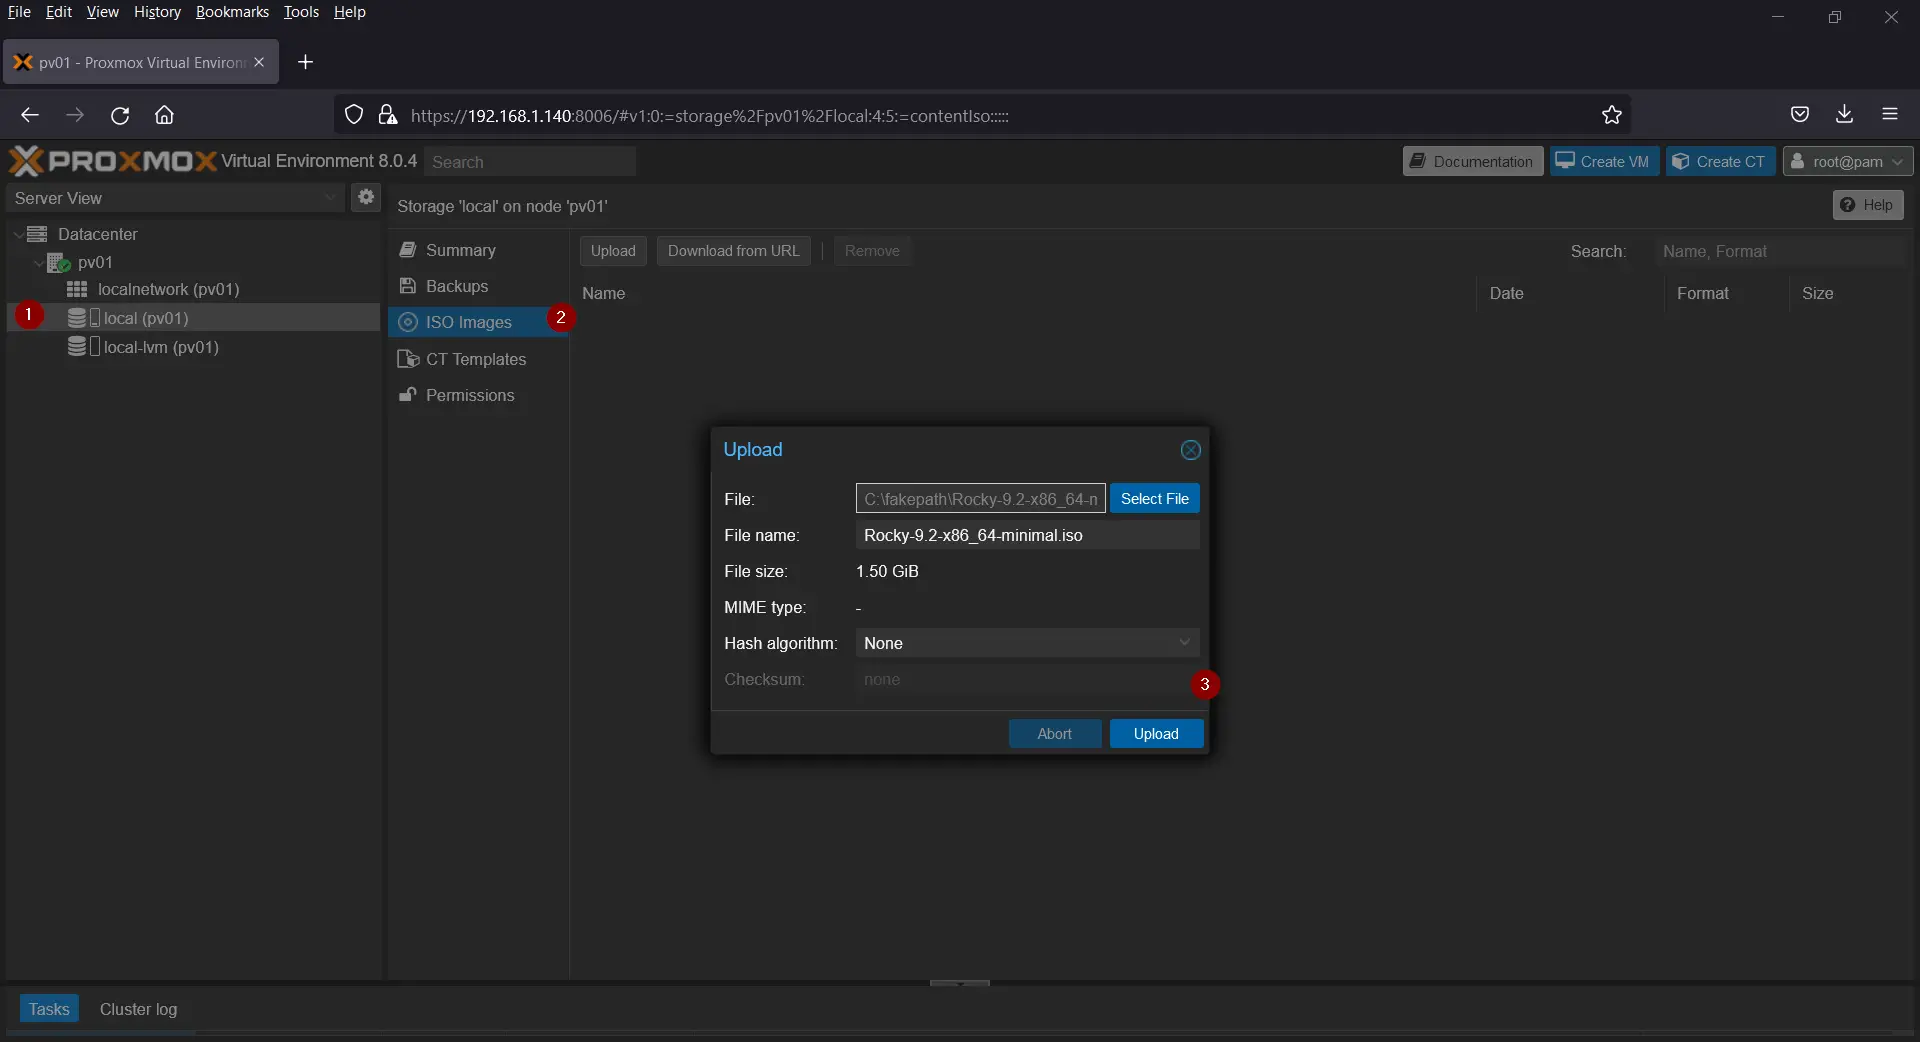This screenshot has width=1920, height=1042.
Task: Click the Proxmox logo
Action: pos(112,160)
